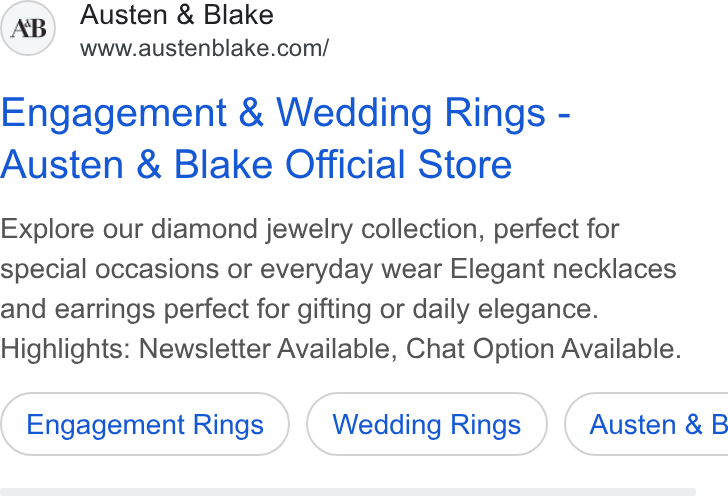Viewport: 728px width, 496px height.
Task: Open the www.austenblake.com URL
Action: coord(204,48)
